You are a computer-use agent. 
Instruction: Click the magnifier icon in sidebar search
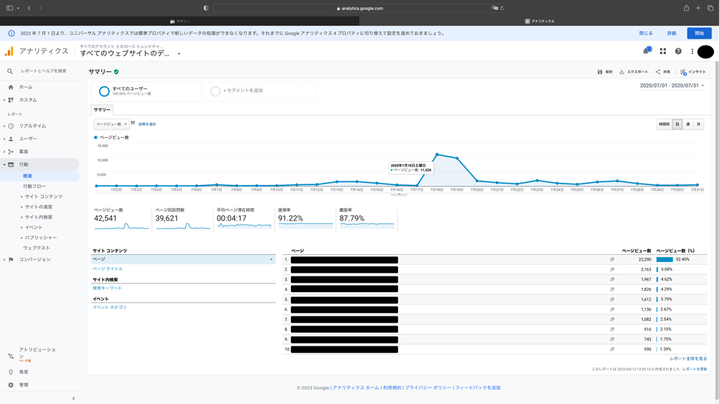(10, 71)
